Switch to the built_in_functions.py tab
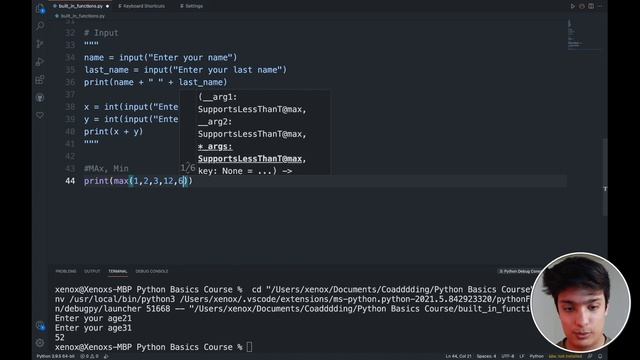 pos(81,6)
